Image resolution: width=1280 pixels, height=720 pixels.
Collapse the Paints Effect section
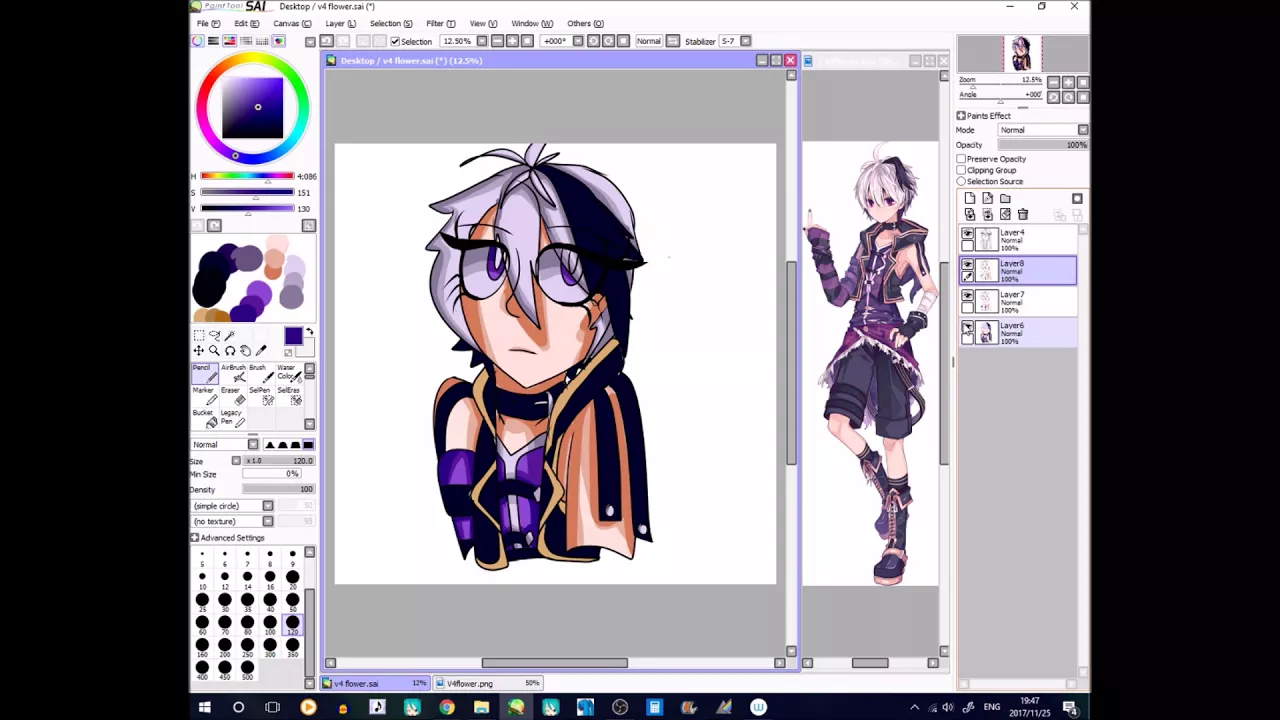(x=961, y=116)
